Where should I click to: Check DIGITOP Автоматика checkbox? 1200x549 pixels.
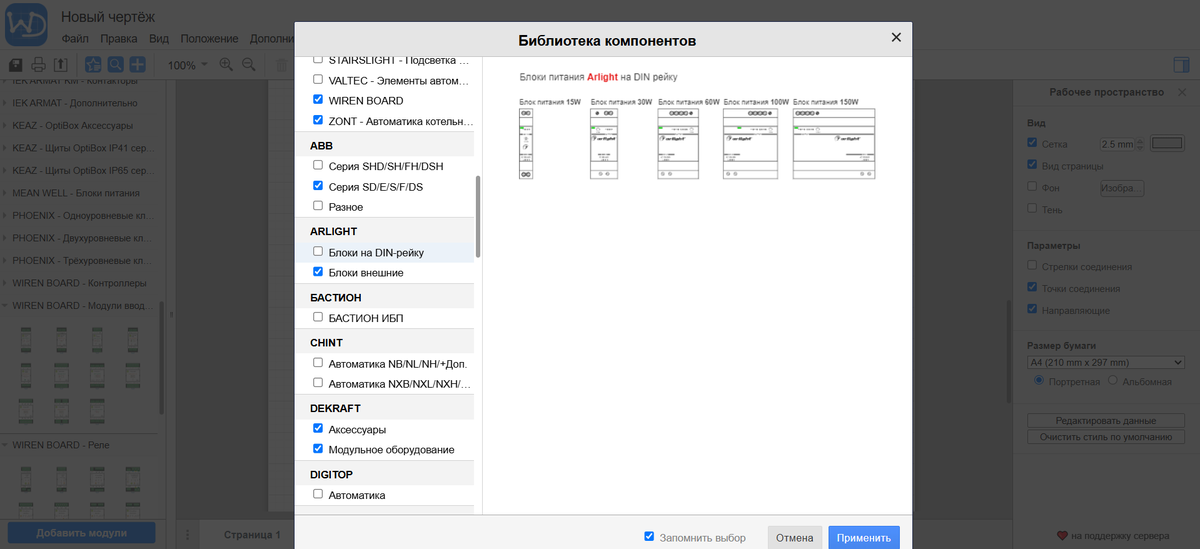click(x=318, y=494)
